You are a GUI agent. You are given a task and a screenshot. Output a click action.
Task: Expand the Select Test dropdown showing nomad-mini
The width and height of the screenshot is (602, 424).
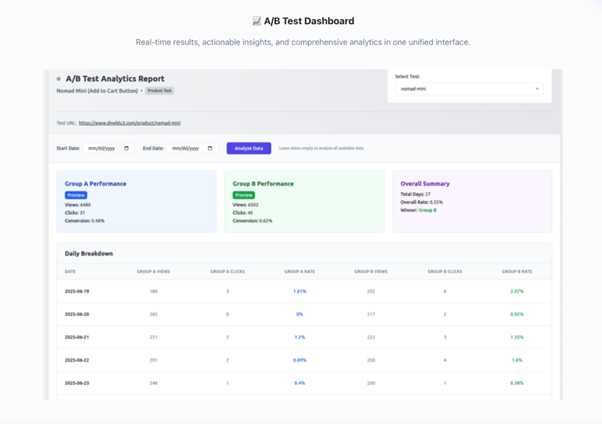pyautogui.click(x=468, y=89)
